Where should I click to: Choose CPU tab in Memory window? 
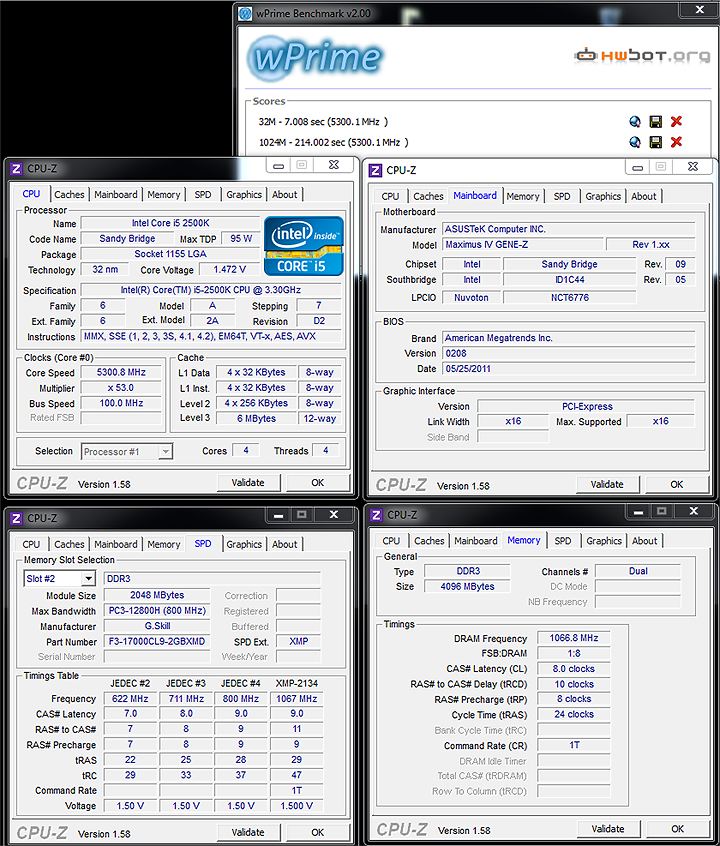pos(391,541)
